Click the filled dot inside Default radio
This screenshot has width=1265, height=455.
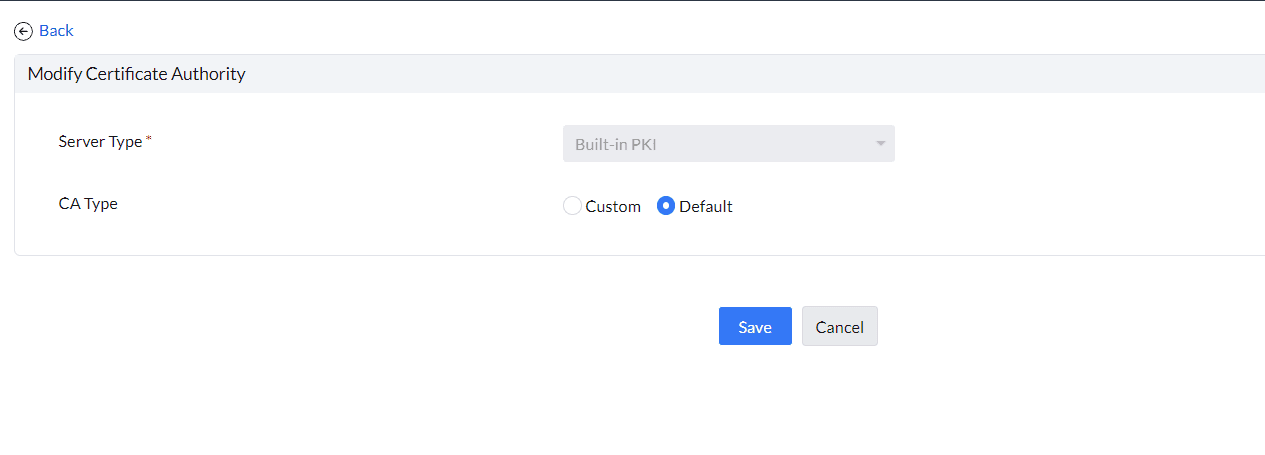click(666, 206)
